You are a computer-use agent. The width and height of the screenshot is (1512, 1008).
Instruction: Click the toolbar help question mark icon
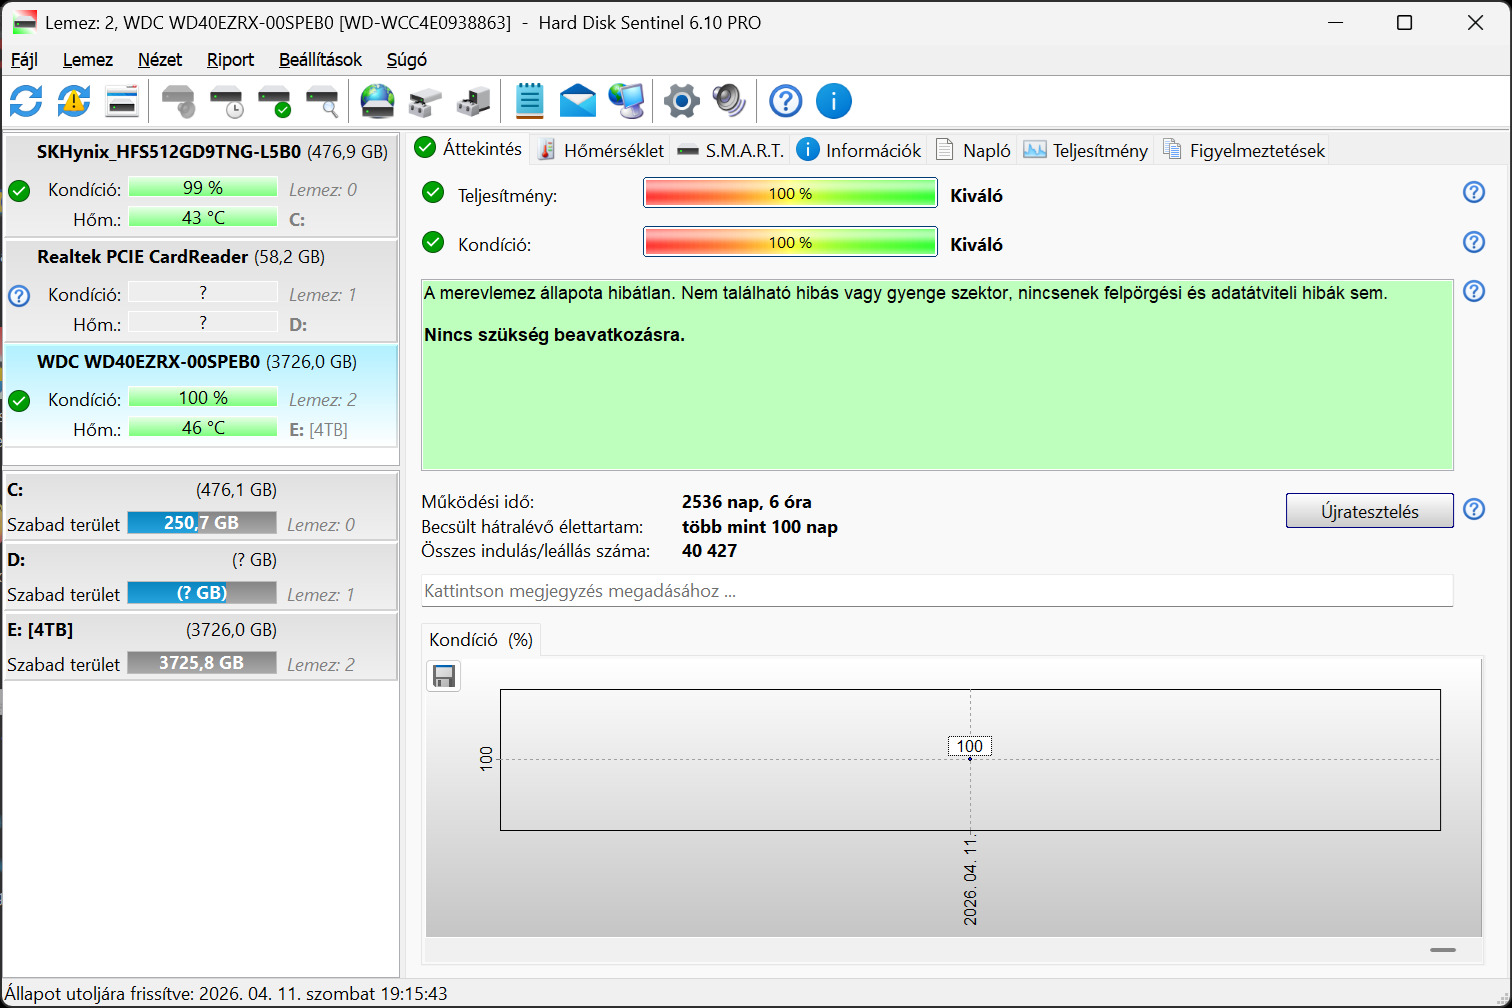786,101
